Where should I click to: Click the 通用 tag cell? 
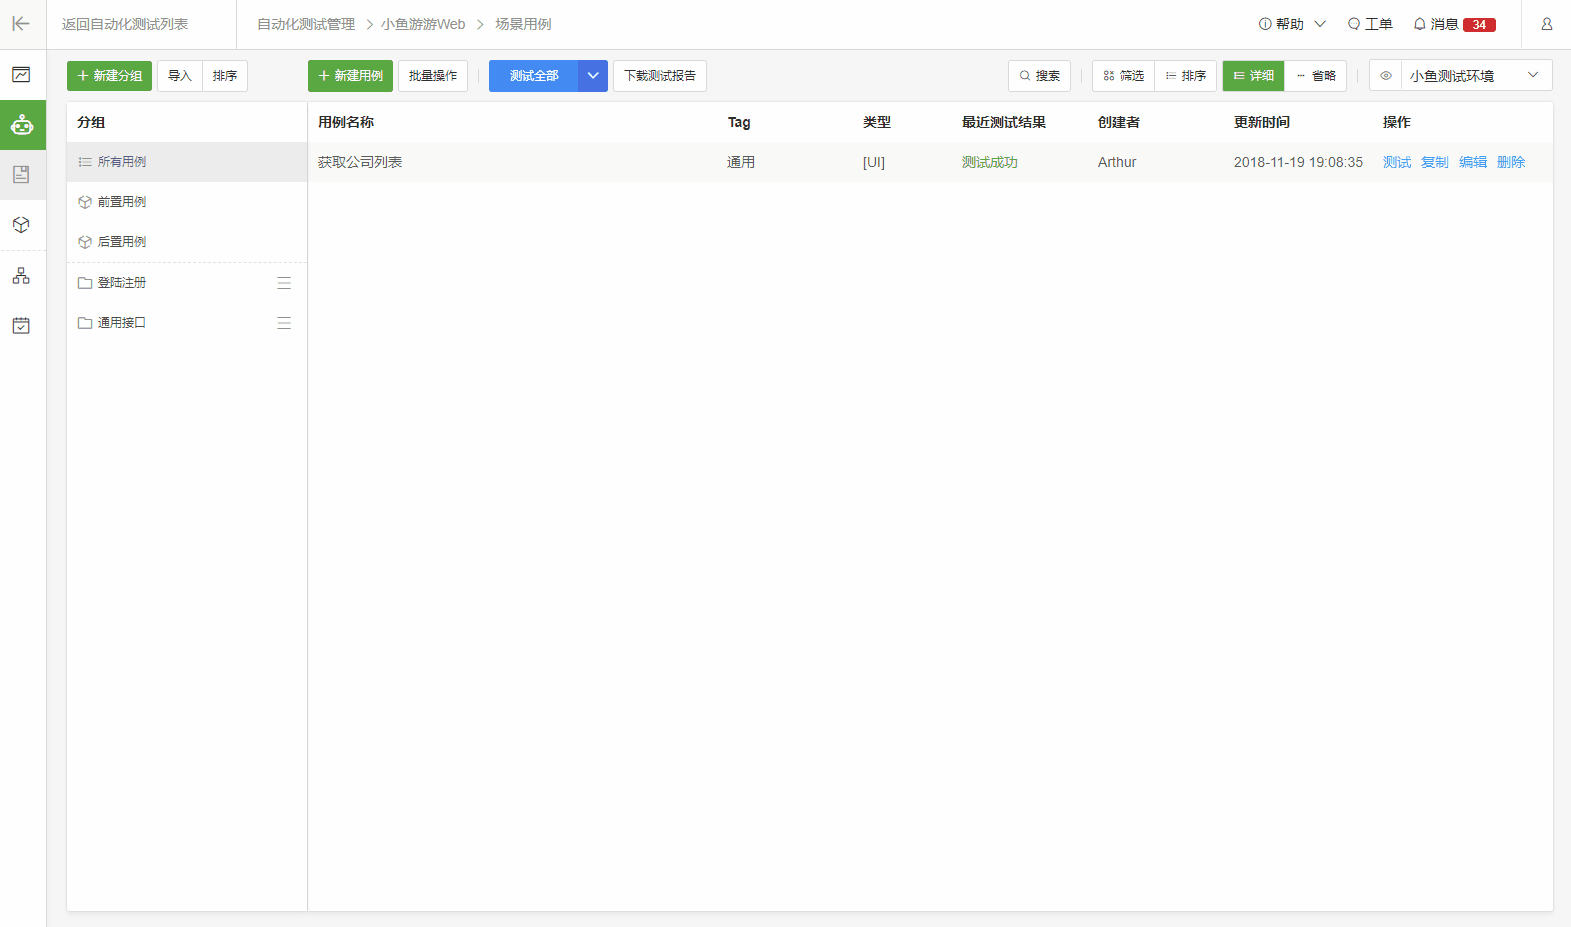[x=741, y=162]
